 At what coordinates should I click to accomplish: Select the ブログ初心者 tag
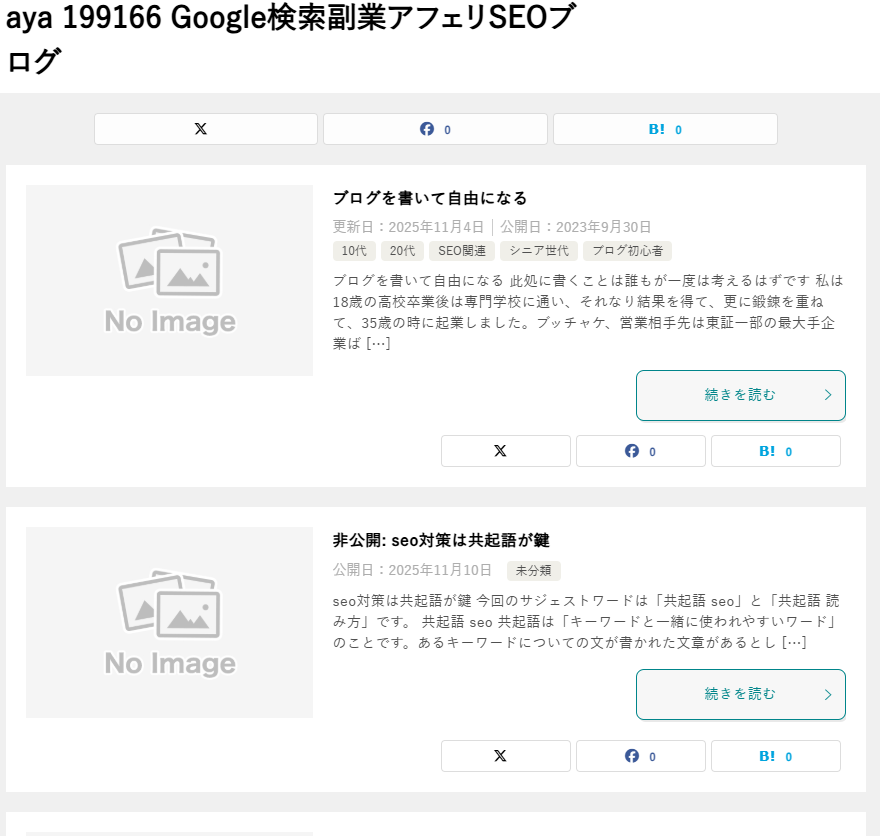click(x=627, y=251)
